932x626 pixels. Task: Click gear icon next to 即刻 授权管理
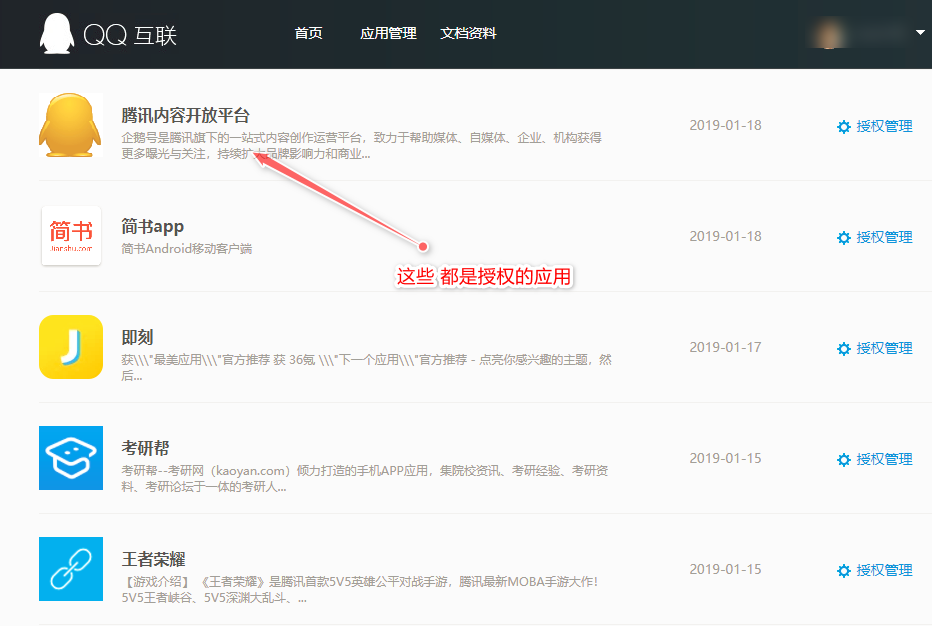tap(843, 348)
